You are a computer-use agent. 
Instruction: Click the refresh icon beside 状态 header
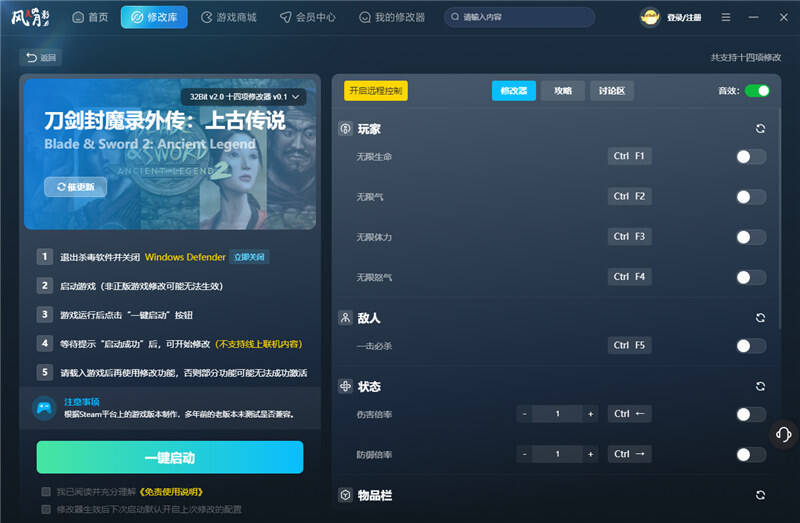760,386
